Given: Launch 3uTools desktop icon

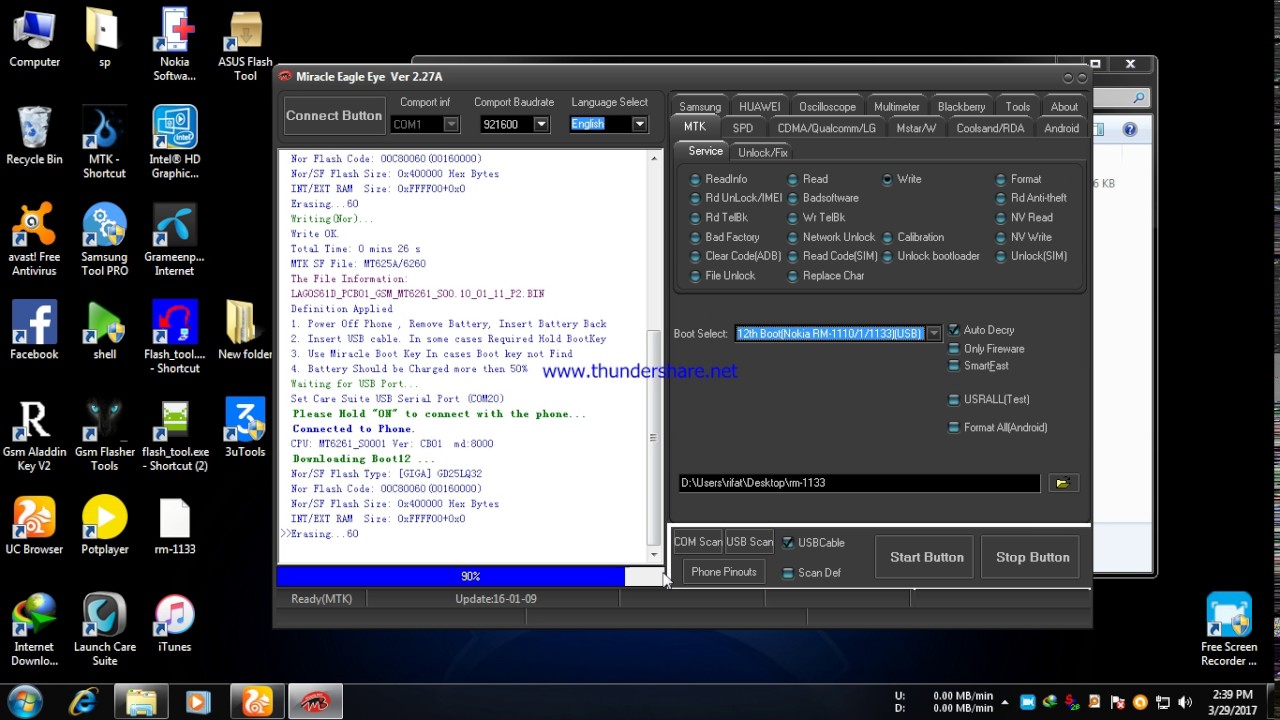Looking at the screenshot, I should [x=245, y=430].
